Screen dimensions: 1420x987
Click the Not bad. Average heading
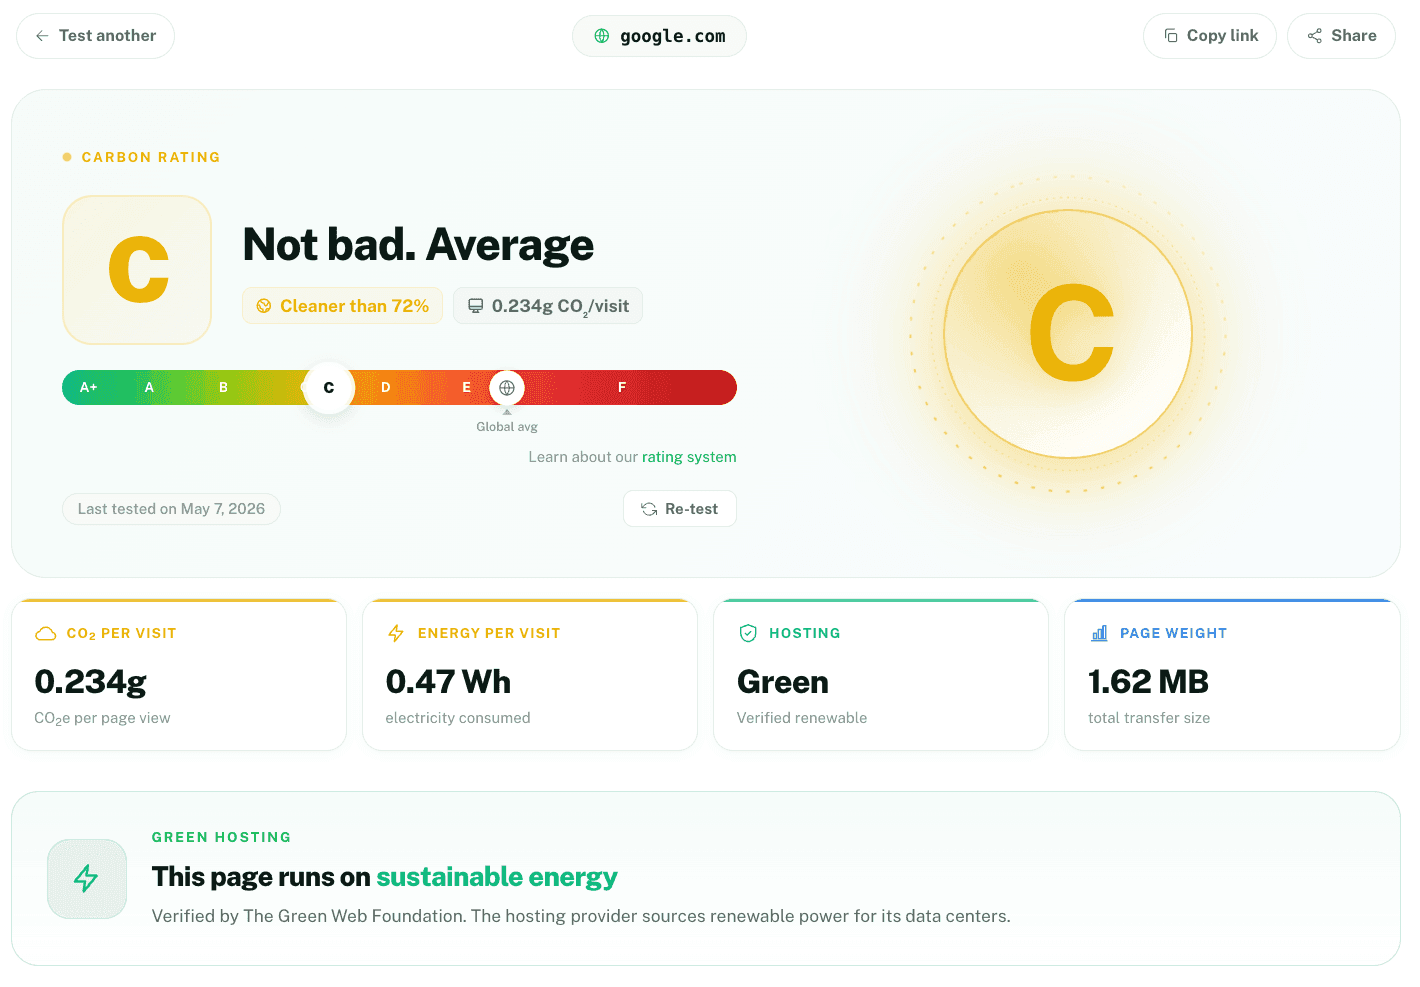418,245
